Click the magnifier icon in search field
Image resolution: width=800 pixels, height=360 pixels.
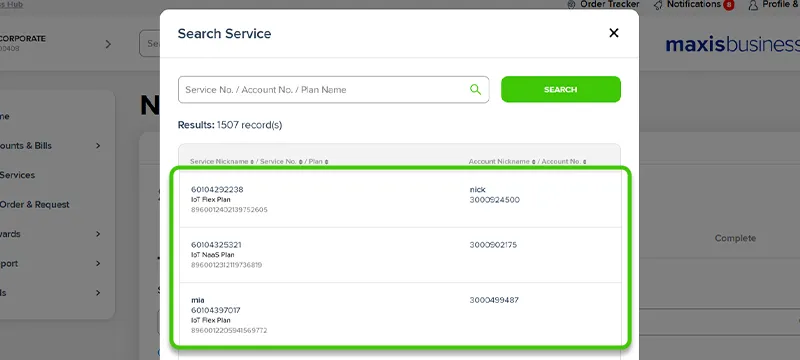coord(475,90)
